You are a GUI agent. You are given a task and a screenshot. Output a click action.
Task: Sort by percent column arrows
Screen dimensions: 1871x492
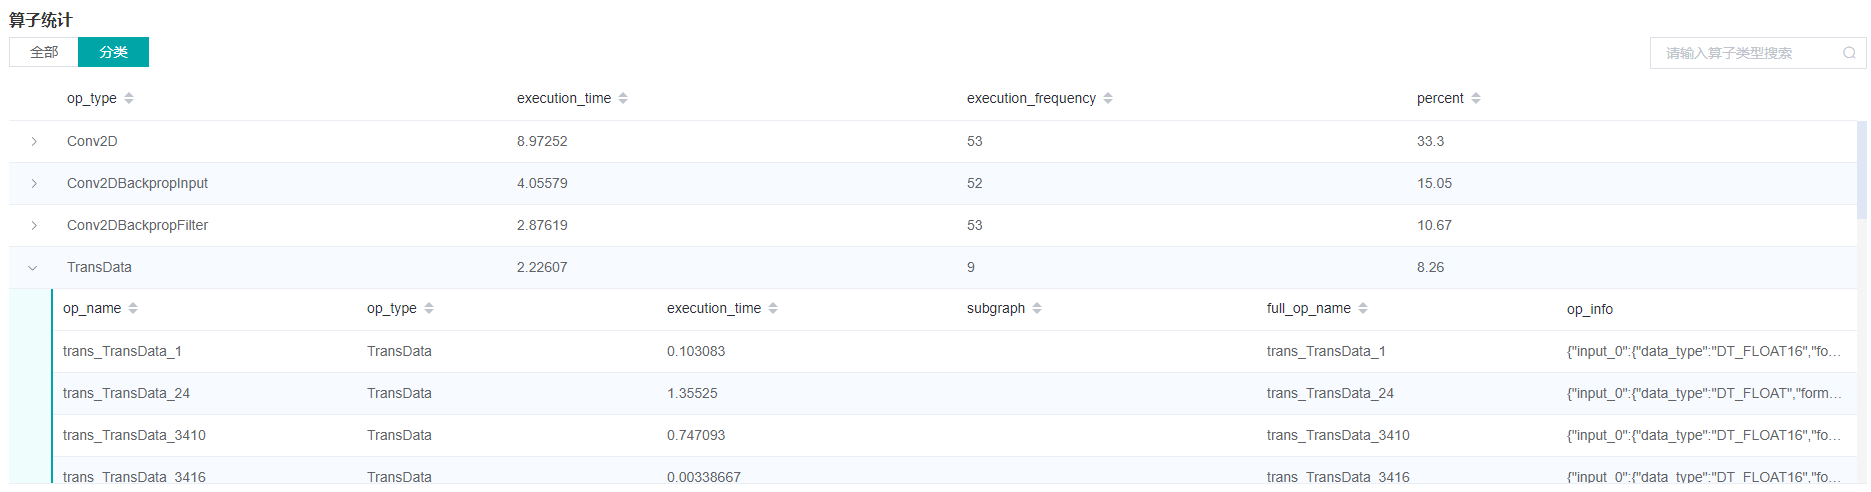click(1476, 98)
